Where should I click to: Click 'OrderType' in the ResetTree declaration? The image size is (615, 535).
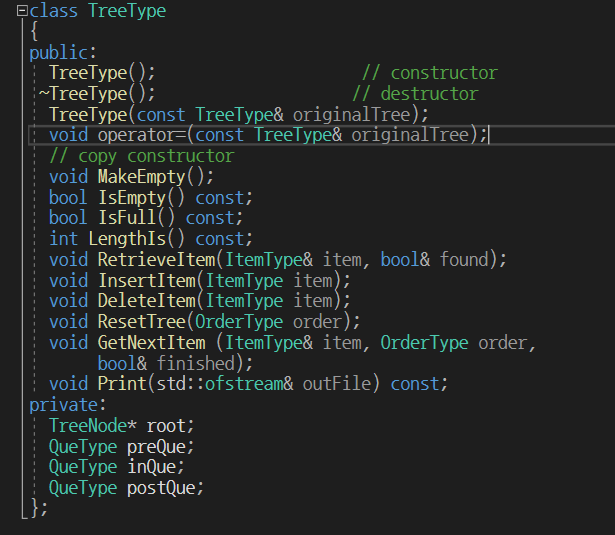239,322
